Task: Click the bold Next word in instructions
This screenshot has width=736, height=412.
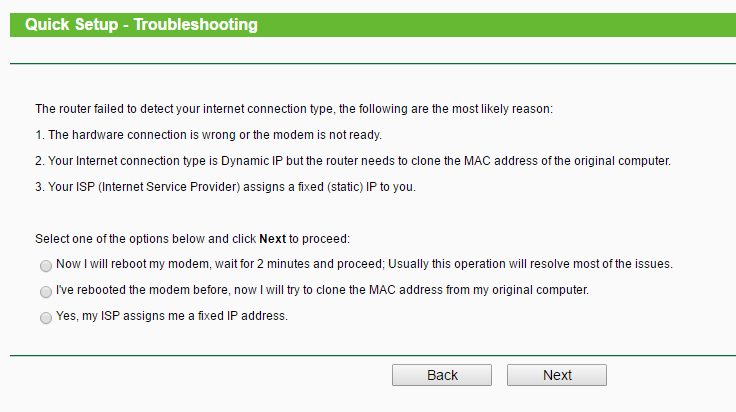Action: 273,239
